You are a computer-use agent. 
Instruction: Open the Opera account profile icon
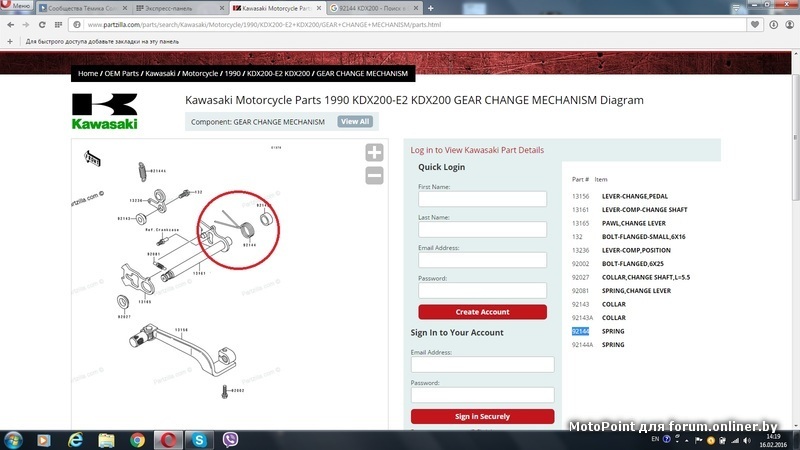coord(789,24)
